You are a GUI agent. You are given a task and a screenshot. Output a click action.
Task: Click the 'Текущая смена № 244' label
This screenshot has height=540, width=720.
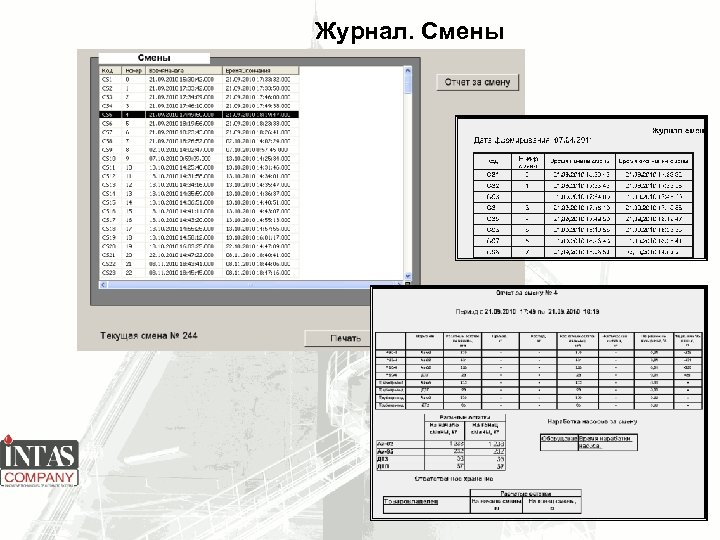pyautogui.click(x=149, y=336)
